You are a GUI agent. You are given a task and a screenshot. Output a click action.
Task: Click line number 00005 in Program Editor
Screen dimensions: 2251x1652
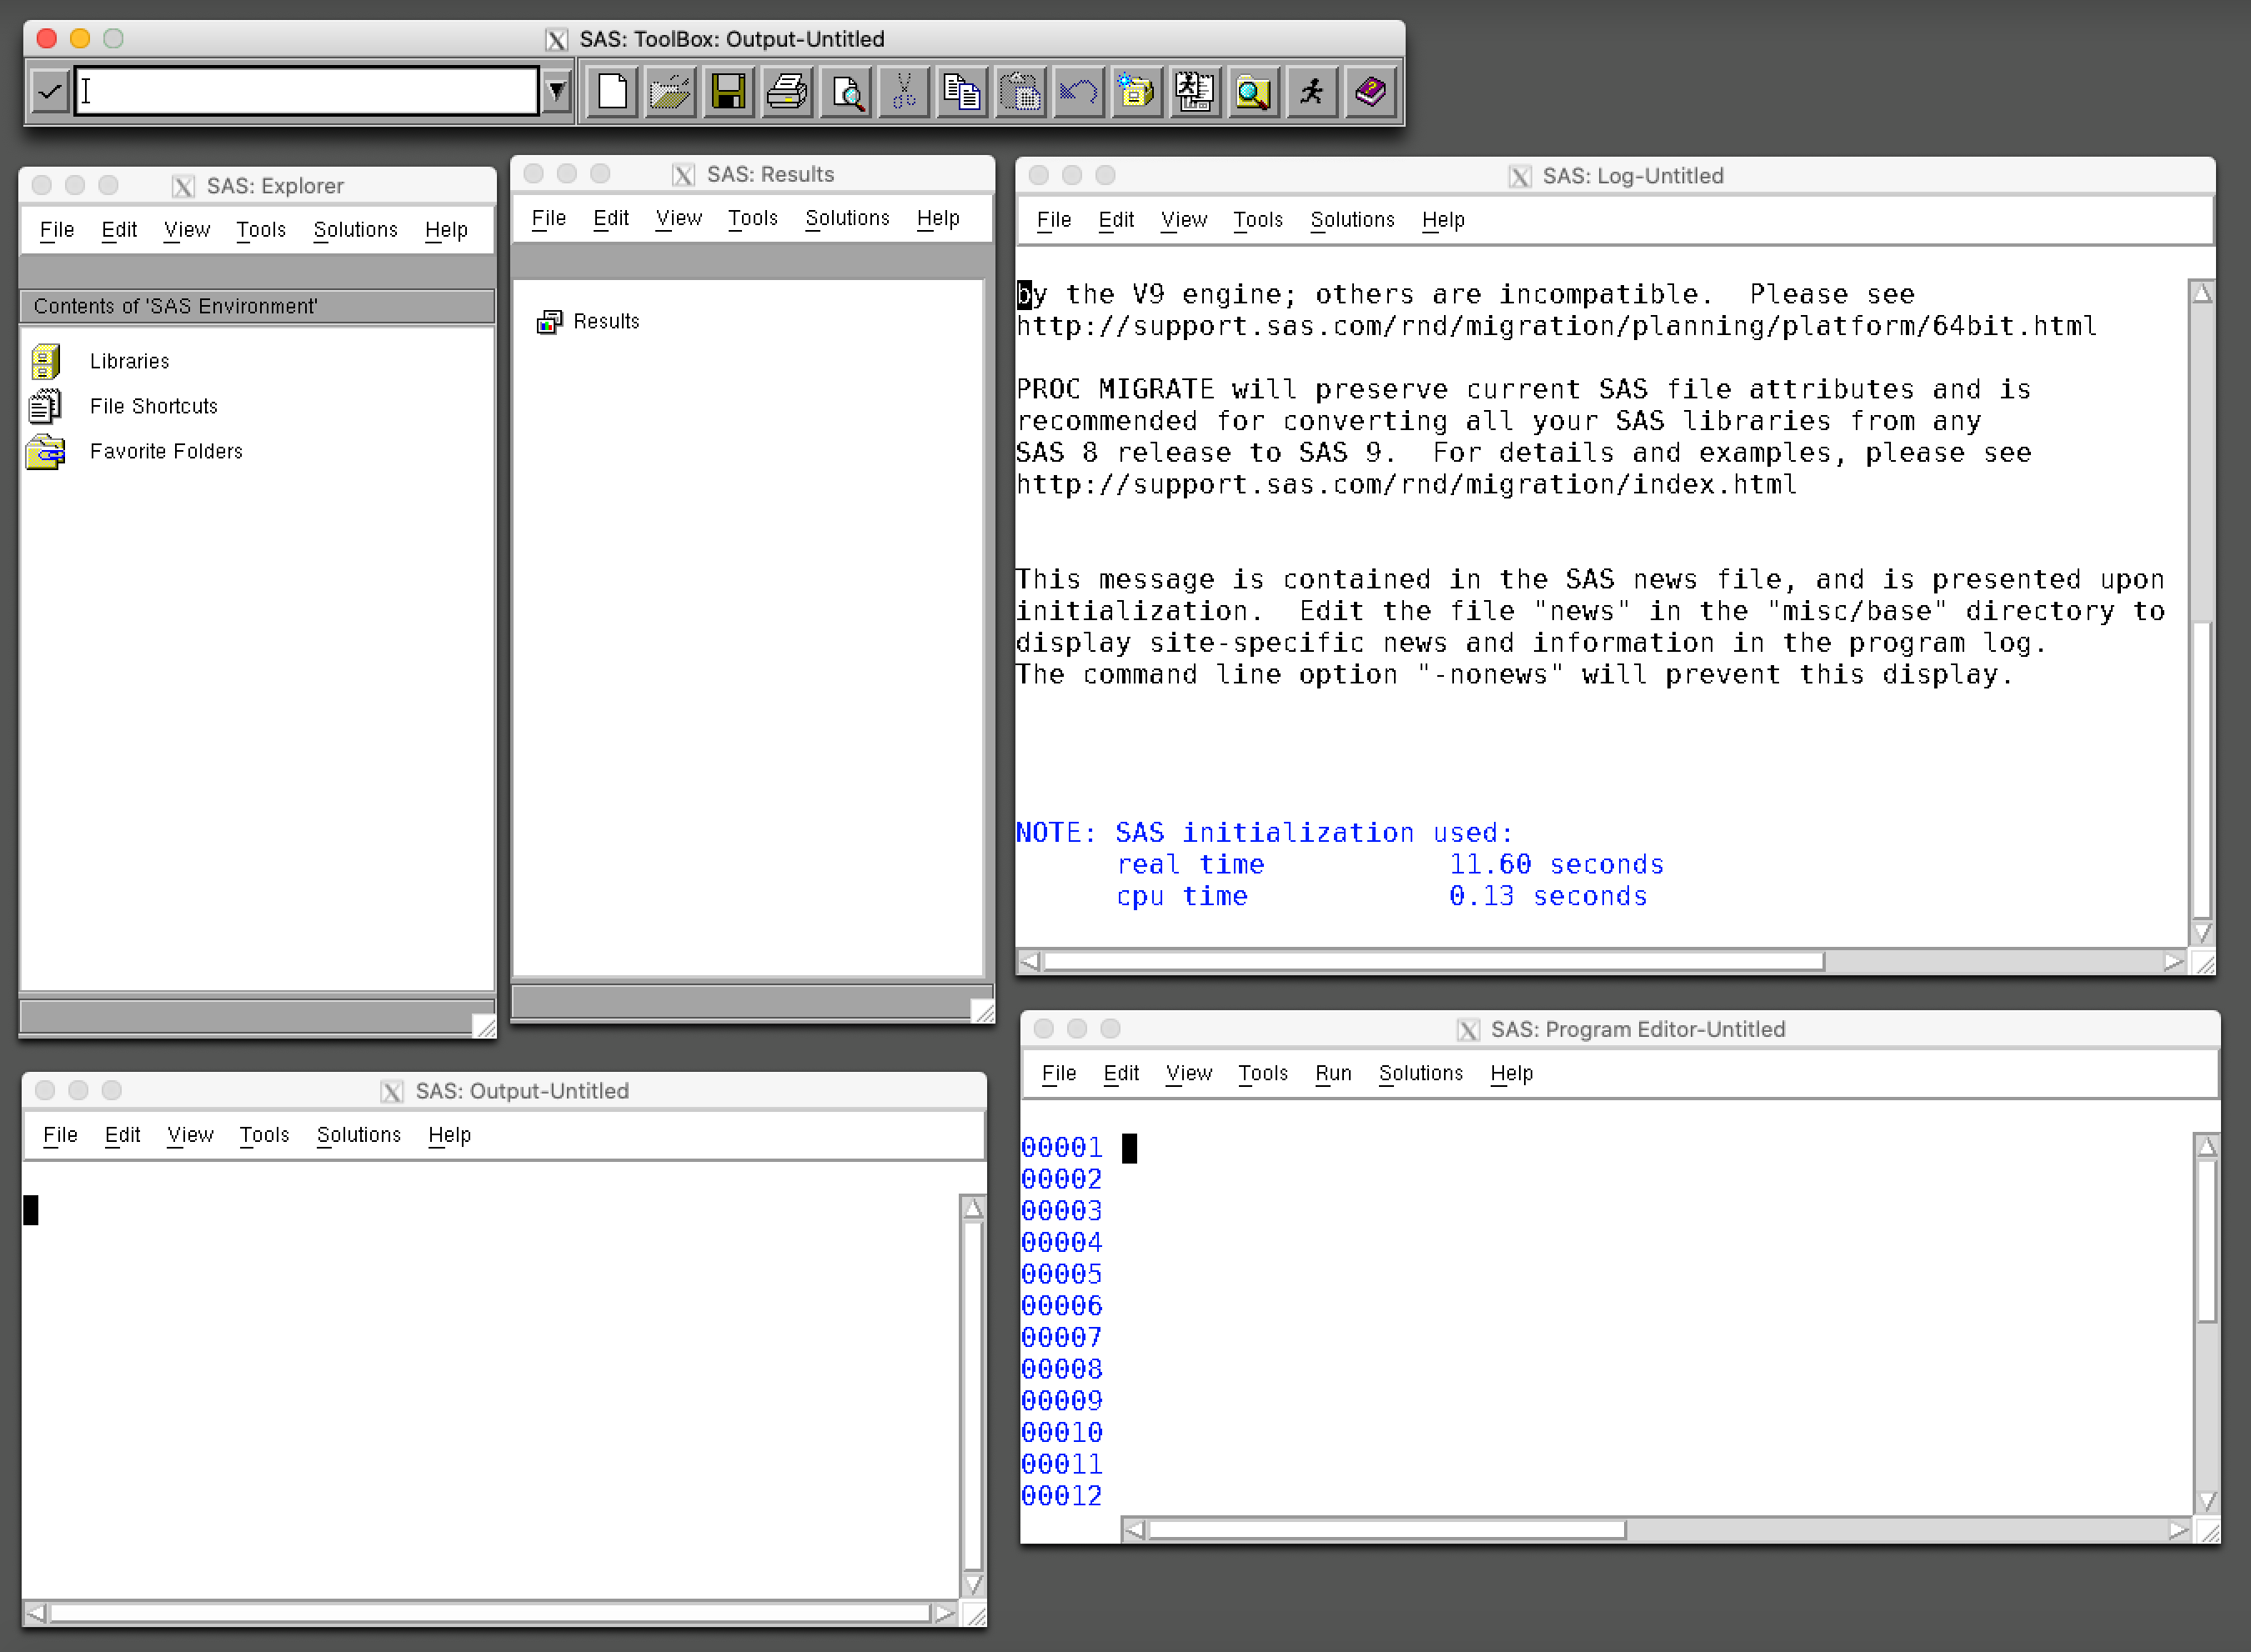[1061, 1275]
